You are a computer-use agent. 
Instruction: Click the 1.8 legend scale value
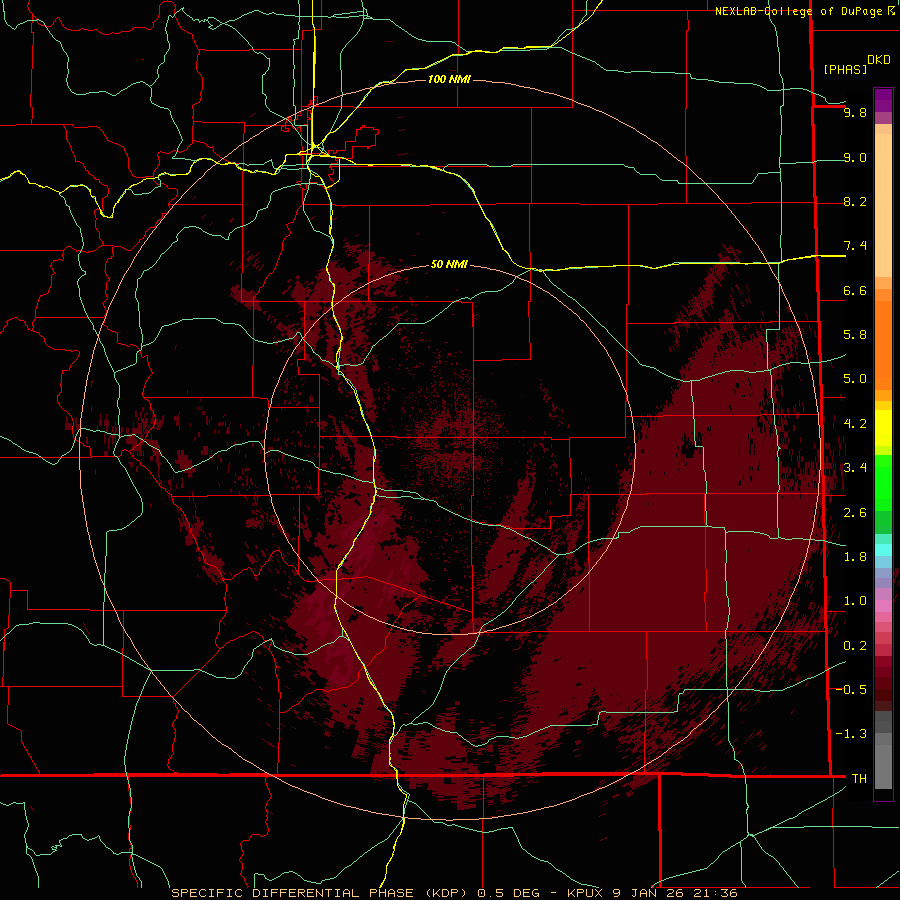[855, 557]
